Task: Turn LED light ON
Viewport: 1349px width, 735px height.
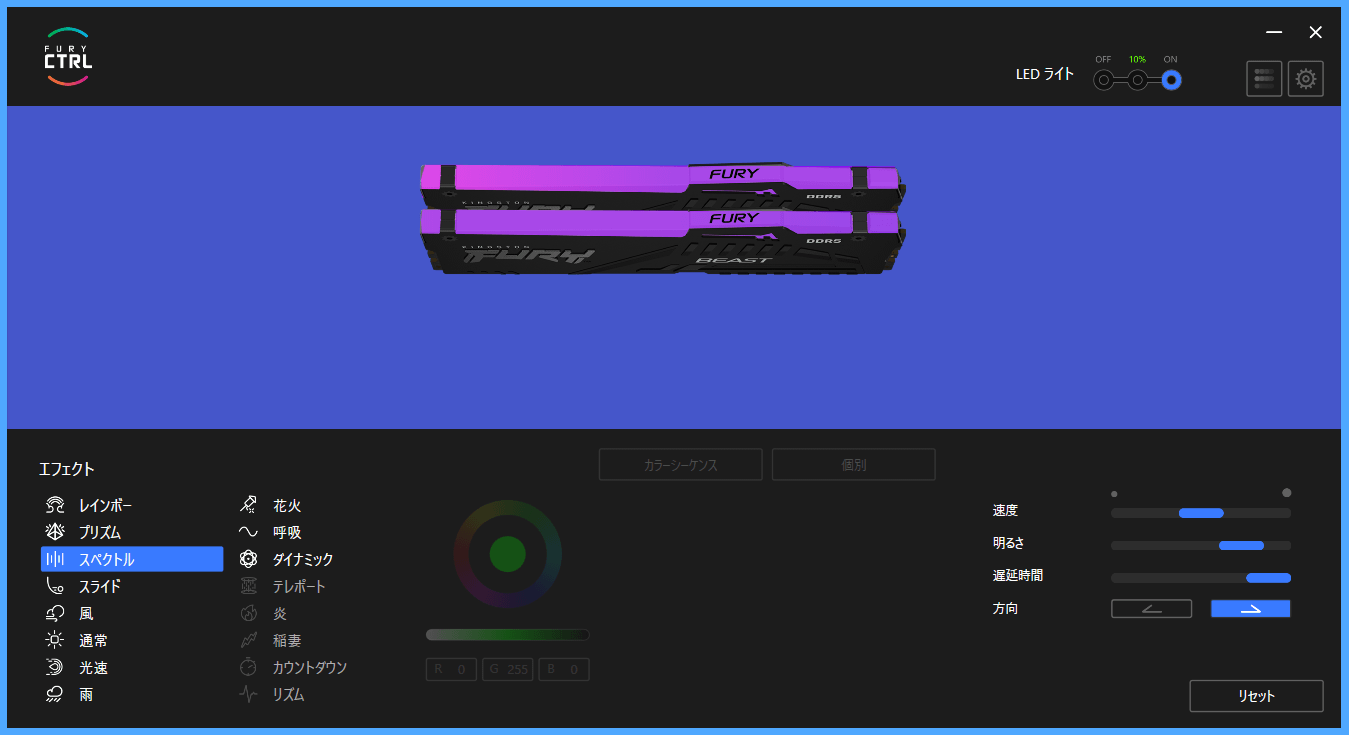Action: 1171,80
